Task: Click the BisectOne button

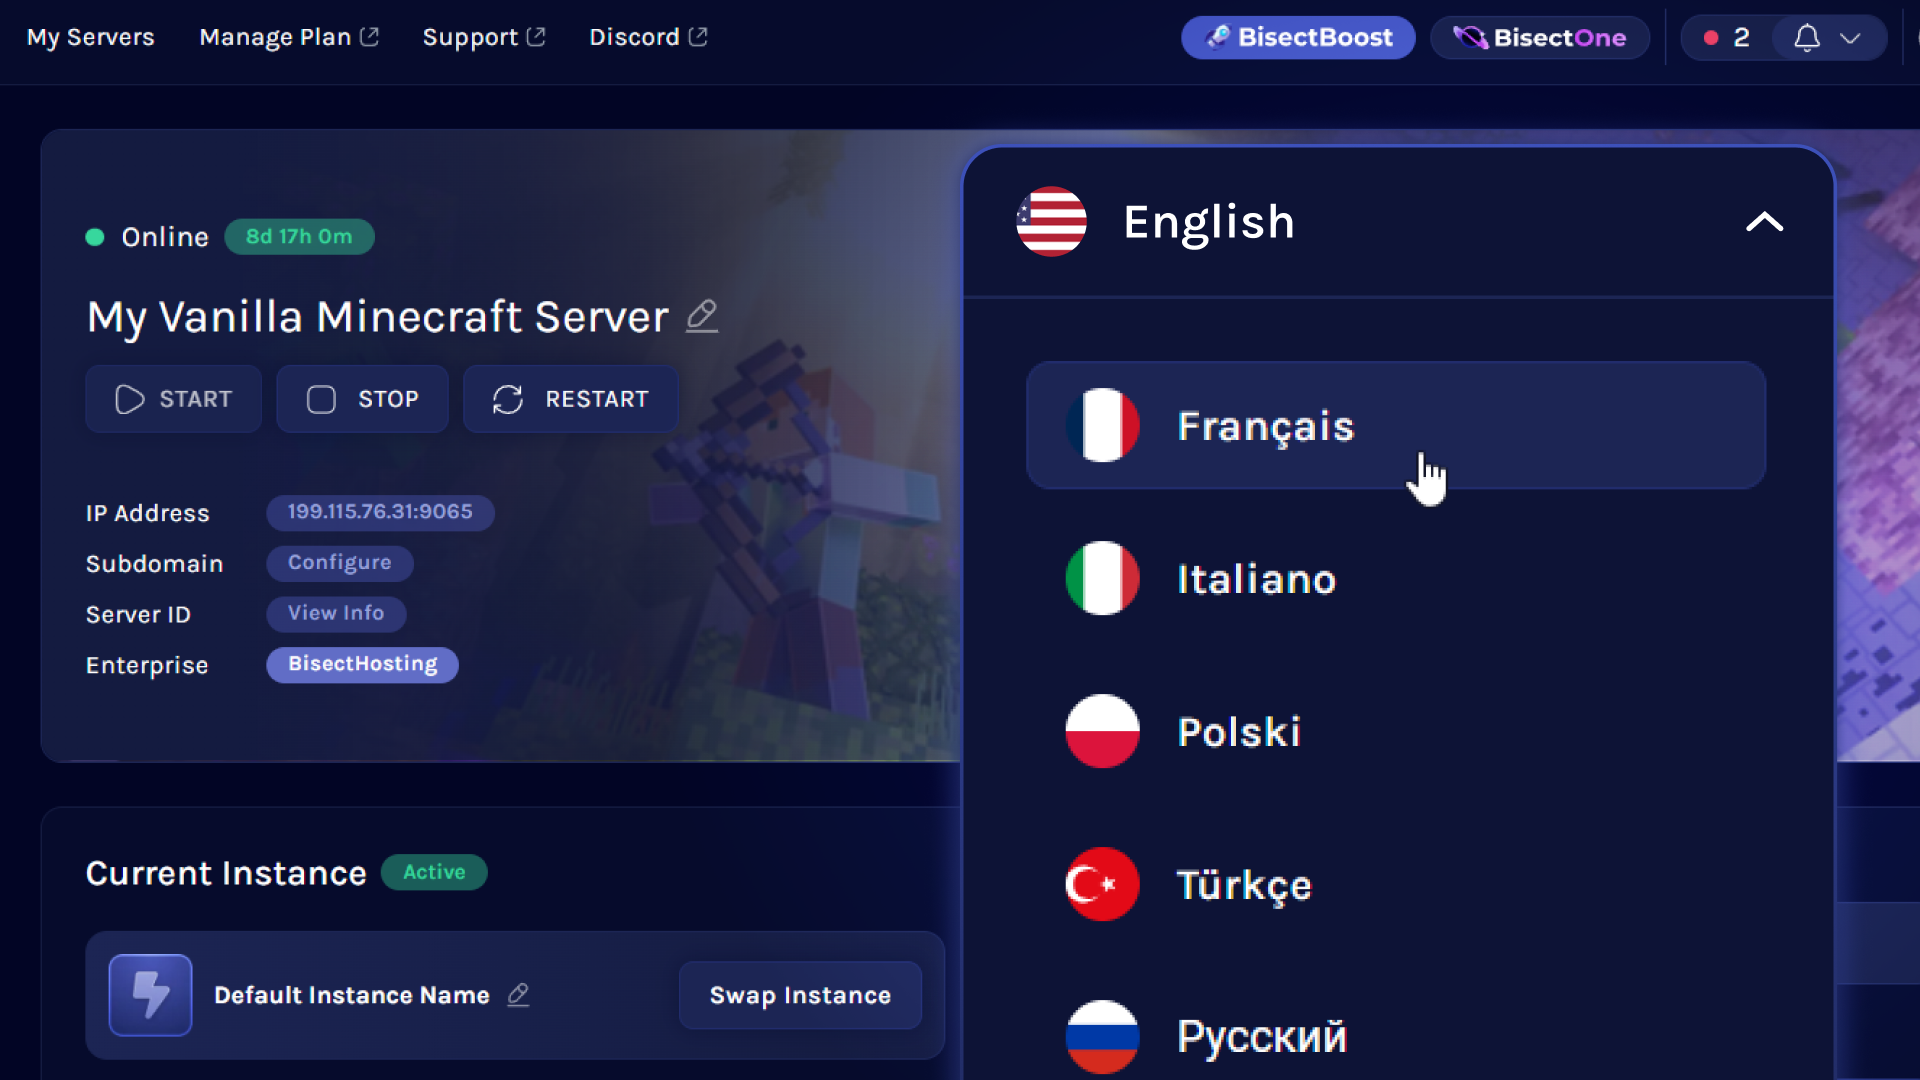Action: (1540, 38)
